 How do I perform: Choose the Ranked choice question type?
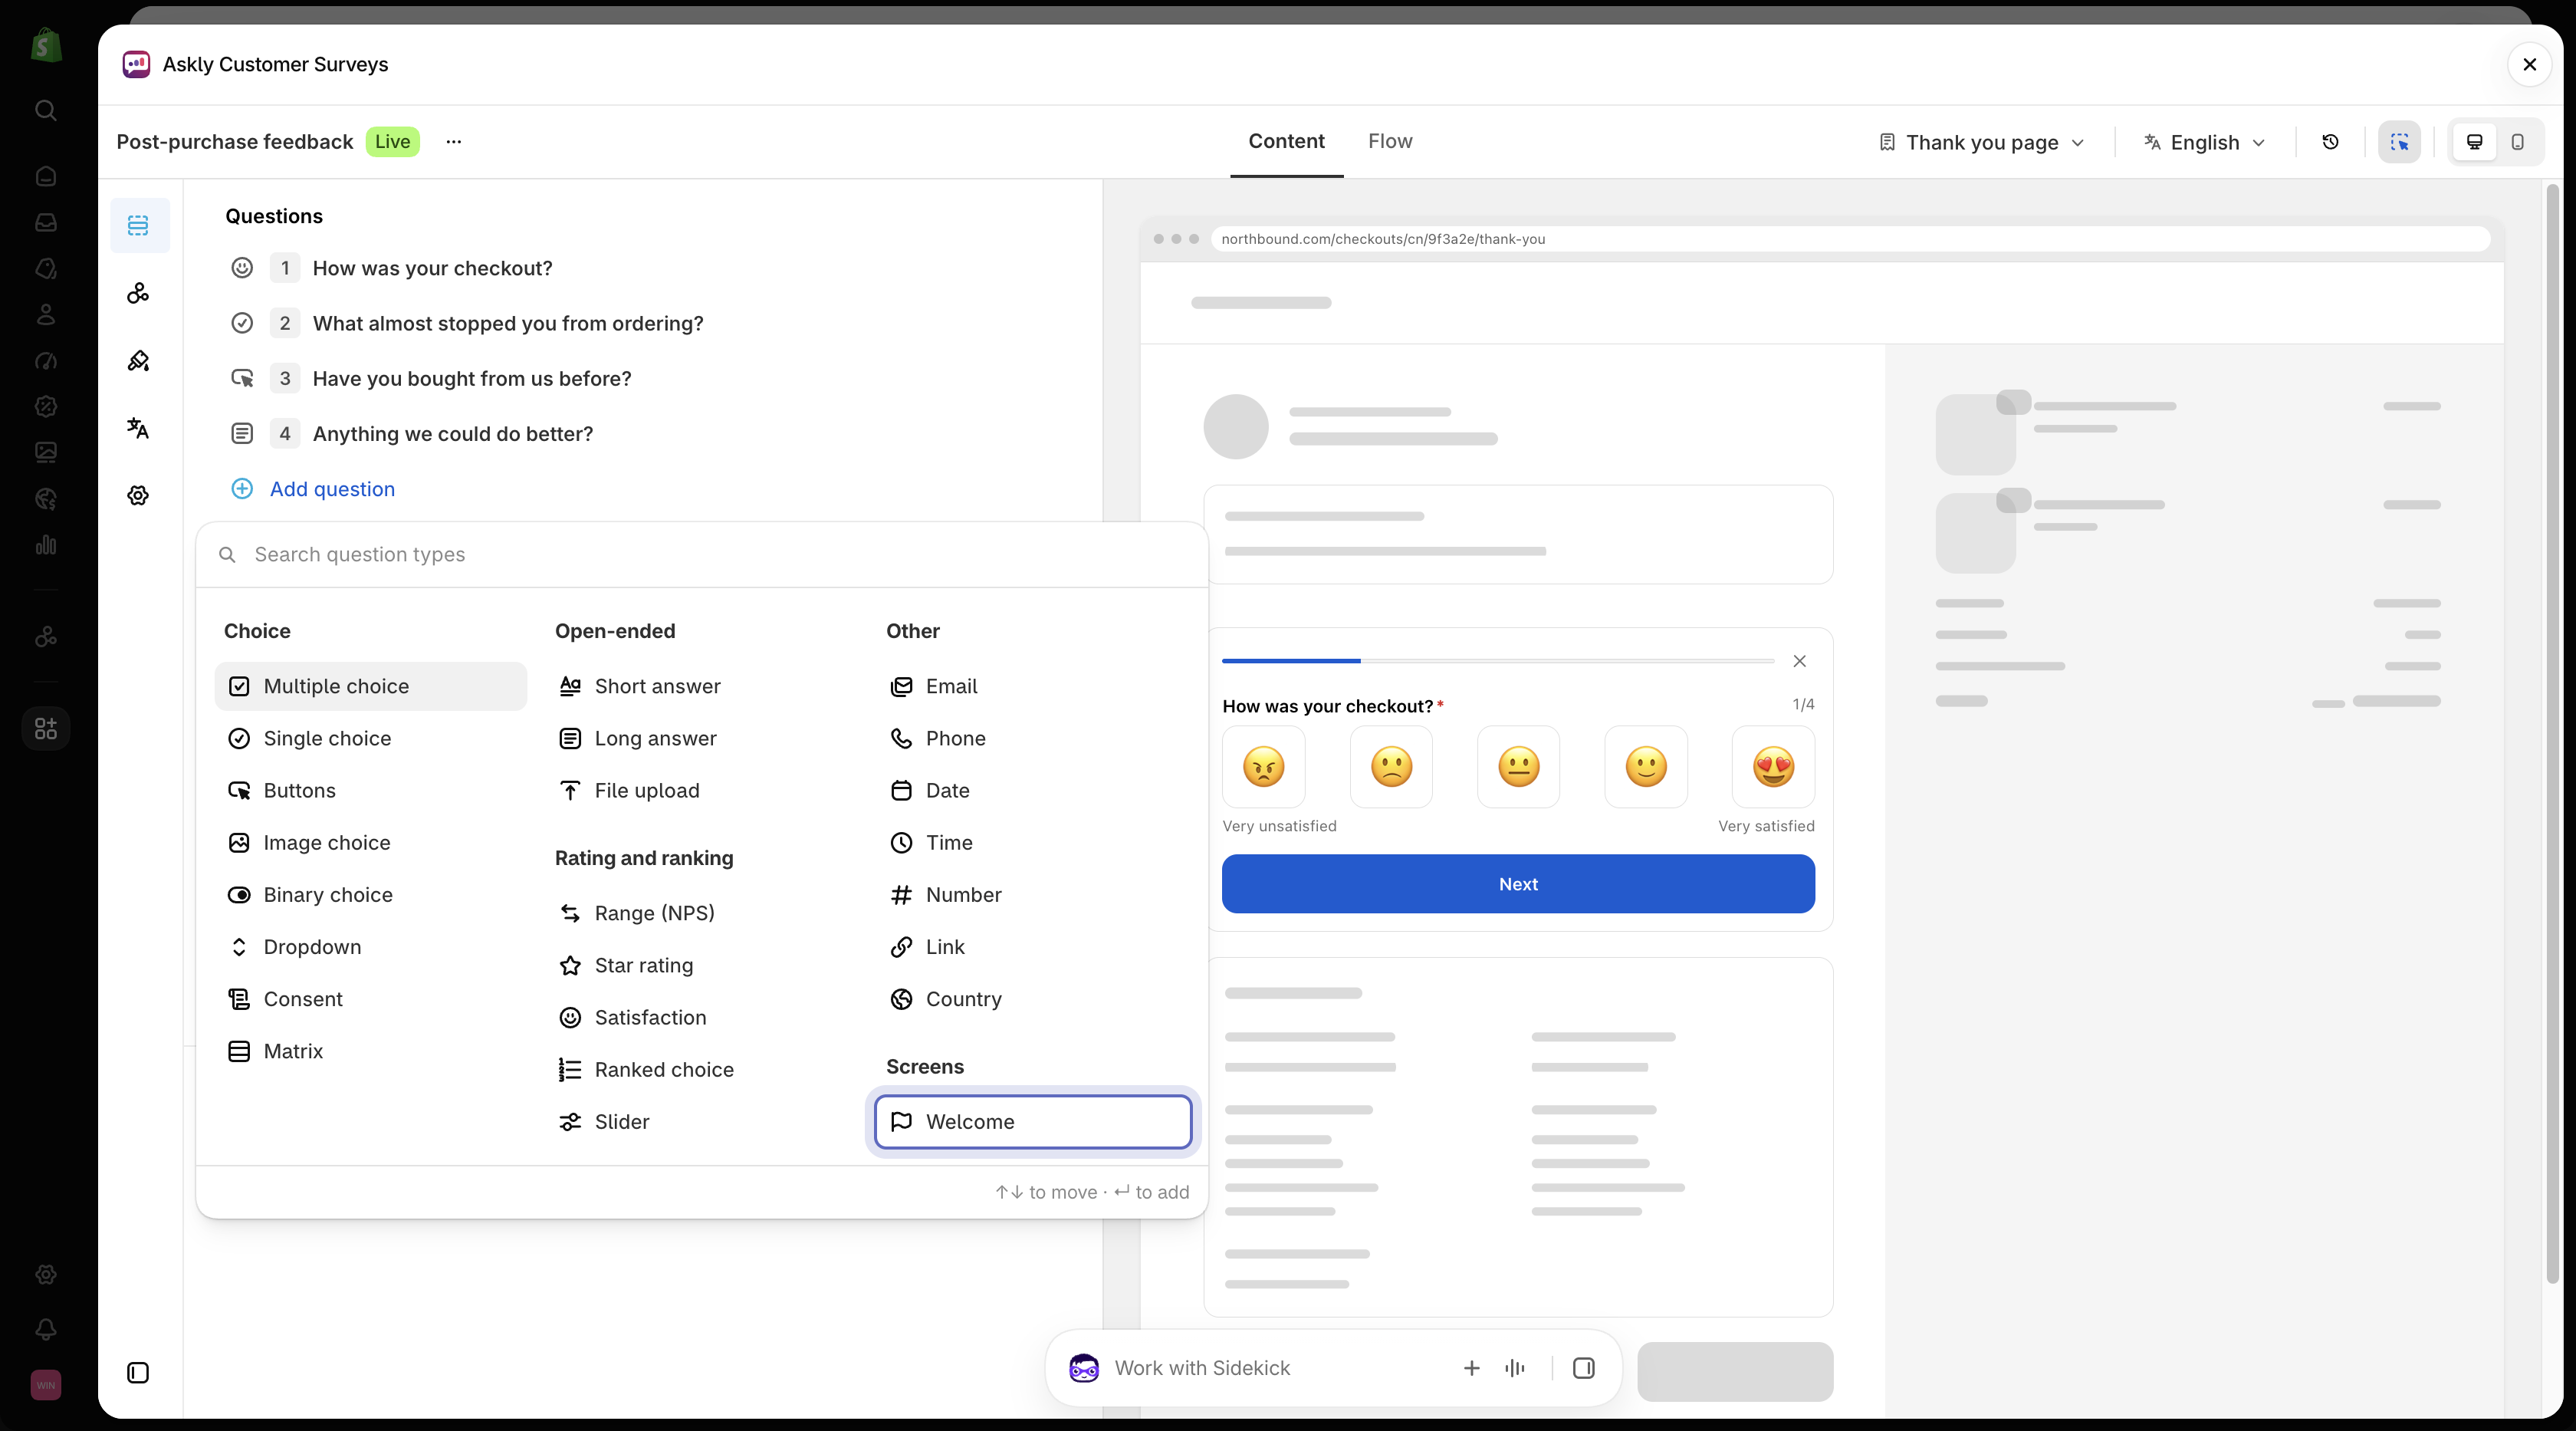coord(702,1070)
